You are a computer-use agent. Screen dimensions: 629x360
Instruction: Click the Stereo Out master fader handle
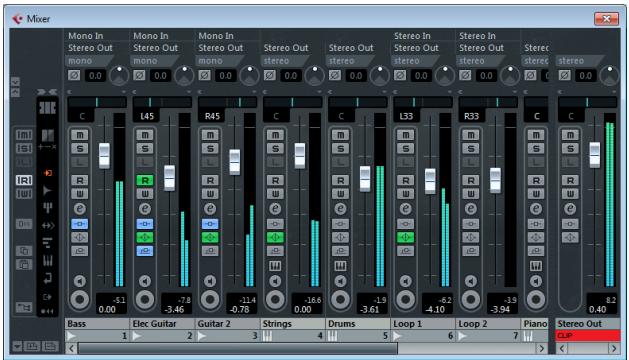click(595, 155)
